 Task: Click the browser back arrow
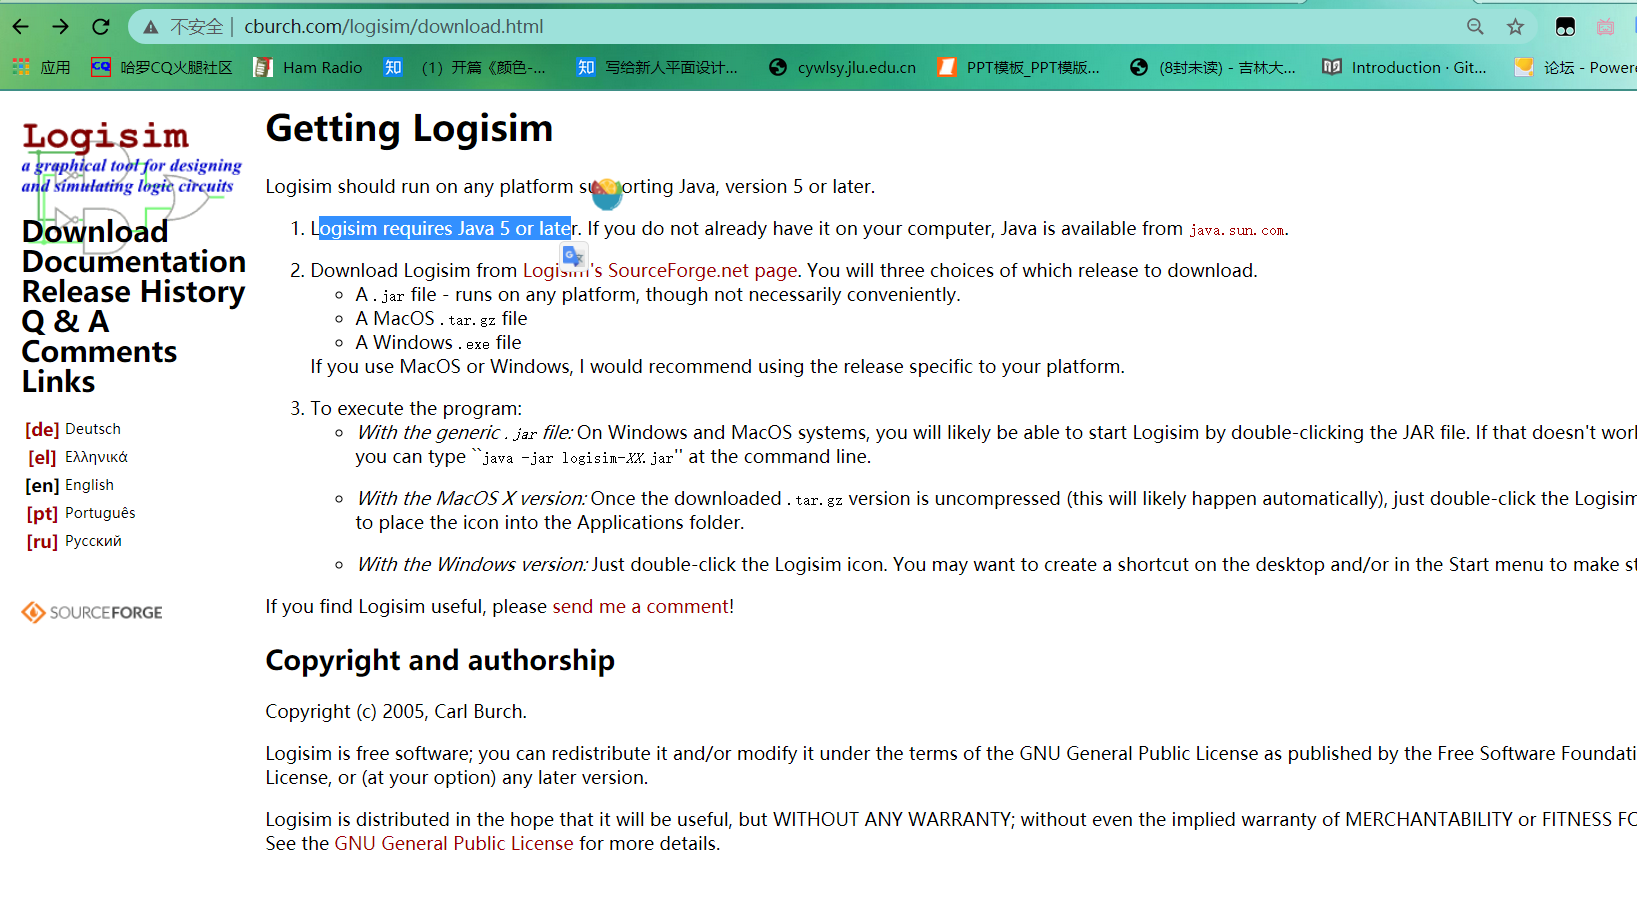coord(20,27)
